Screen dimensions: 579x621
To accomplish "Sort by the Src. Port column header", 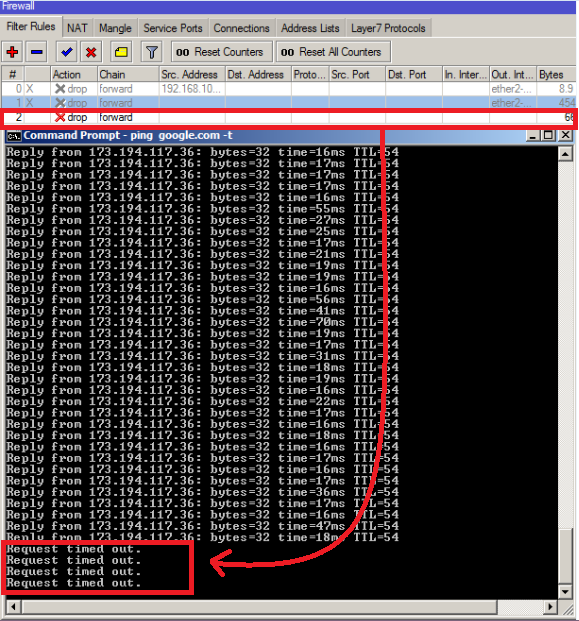I will pos(357,74).
